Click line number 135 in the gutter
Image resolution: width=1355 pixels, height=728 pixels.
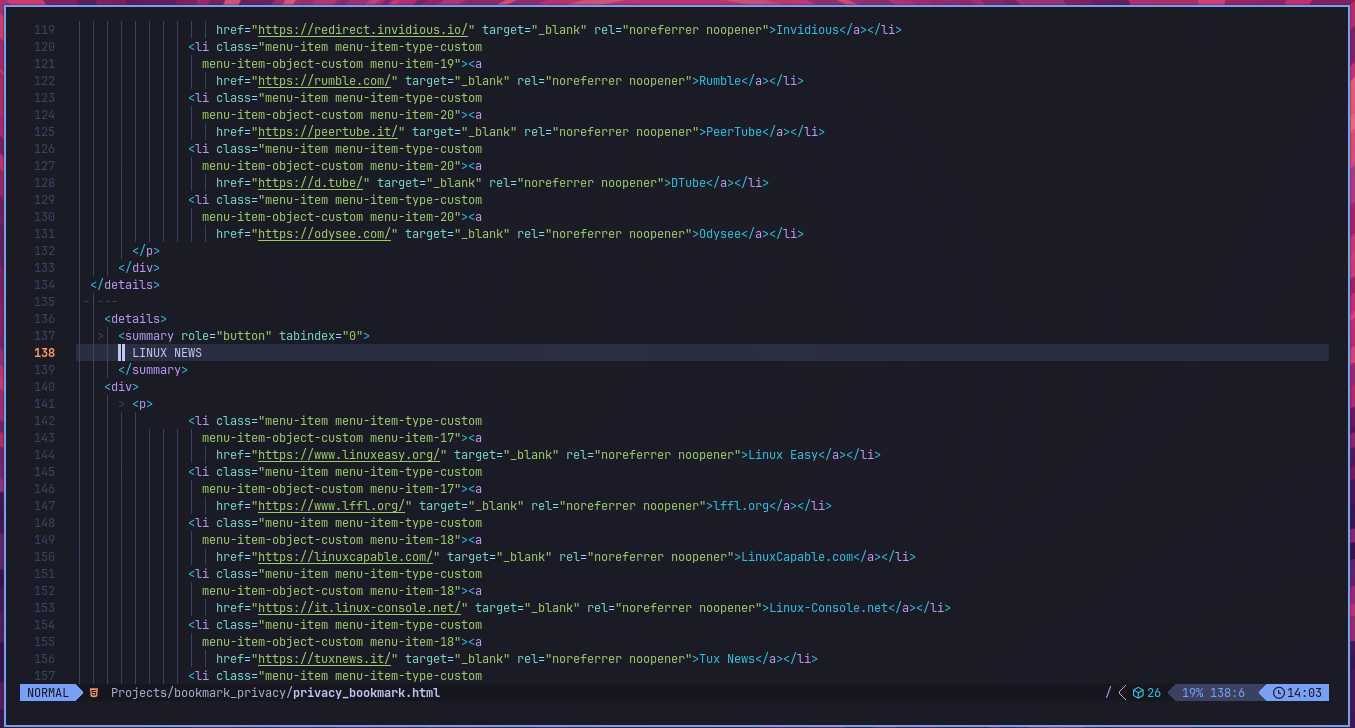coord(44,302)
